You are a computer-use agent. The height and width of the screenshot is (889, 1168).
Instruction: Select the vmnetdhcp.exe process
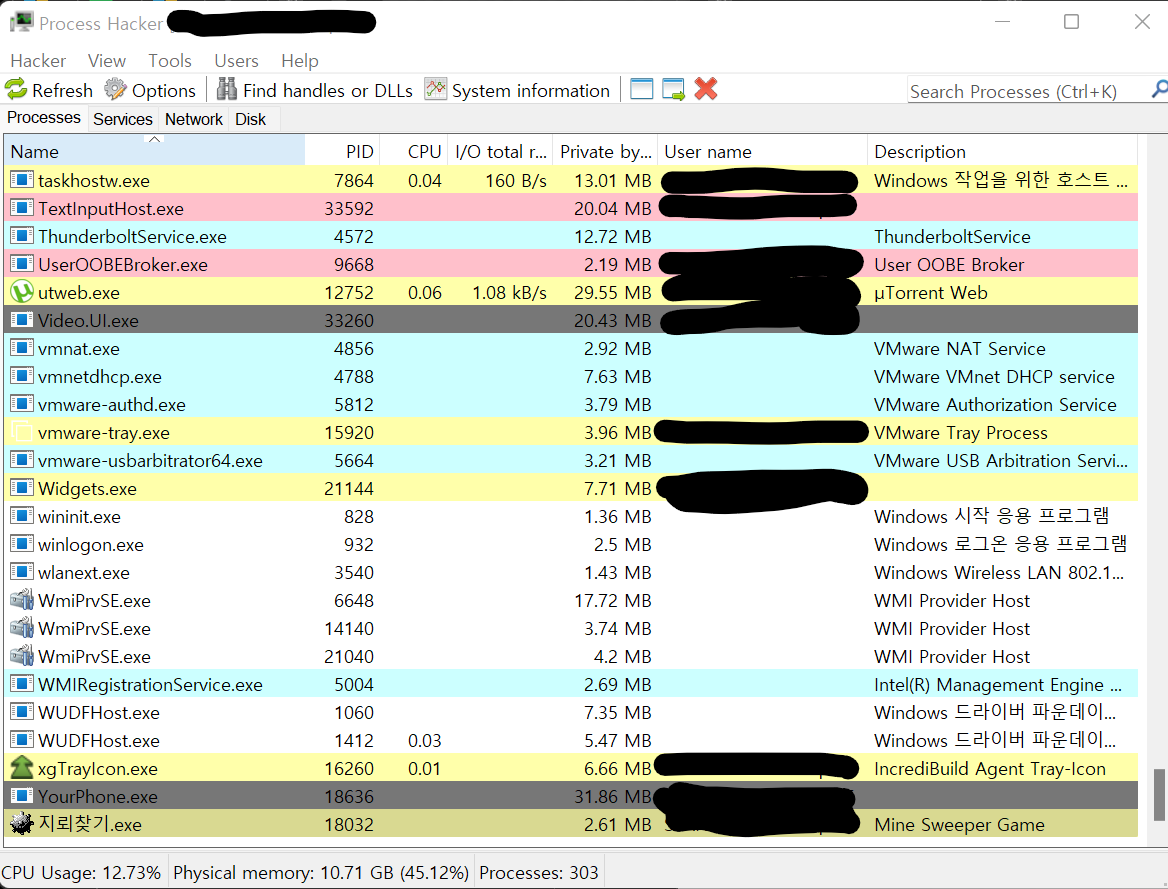point(571,376)
